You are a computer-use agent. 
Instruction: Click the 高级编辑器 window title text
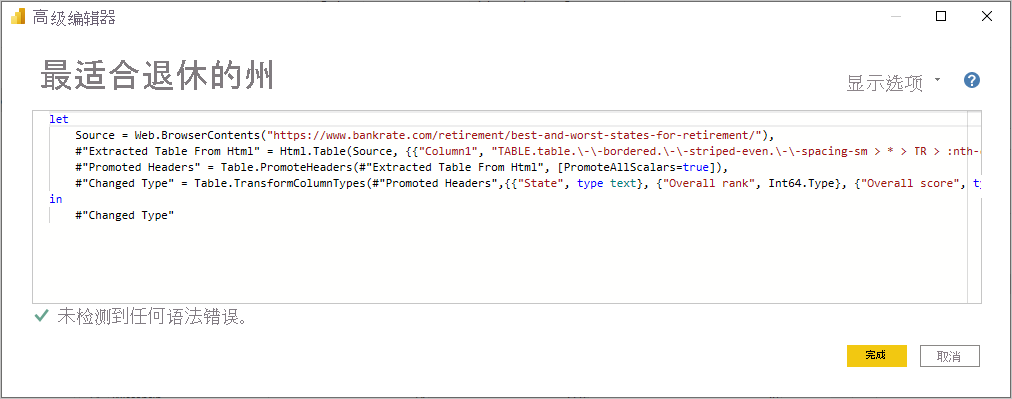(74, 17)
